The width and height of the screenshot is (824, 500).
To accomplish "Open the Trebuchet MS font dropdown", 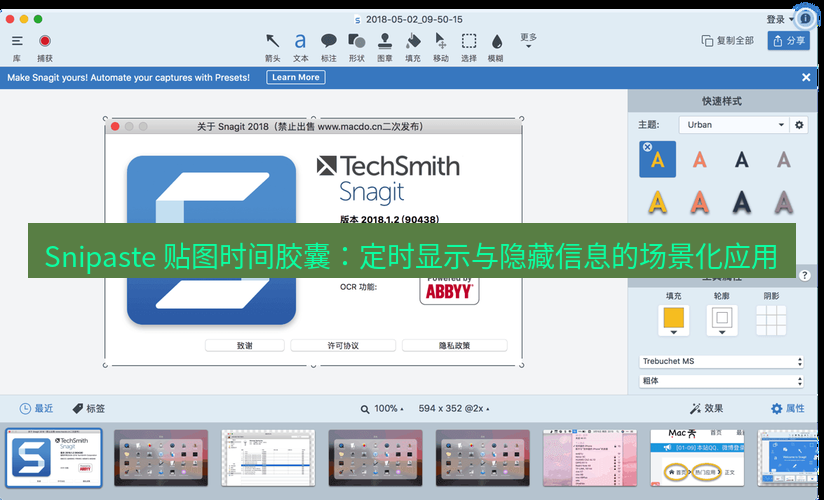I will 722,361.
